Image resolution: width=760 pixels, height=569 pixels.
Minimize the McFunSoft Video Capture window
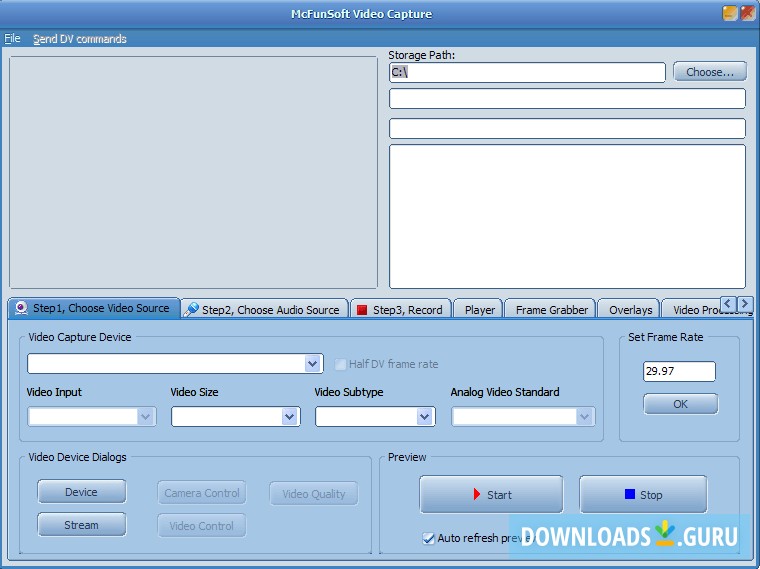(x=729, y=13)
